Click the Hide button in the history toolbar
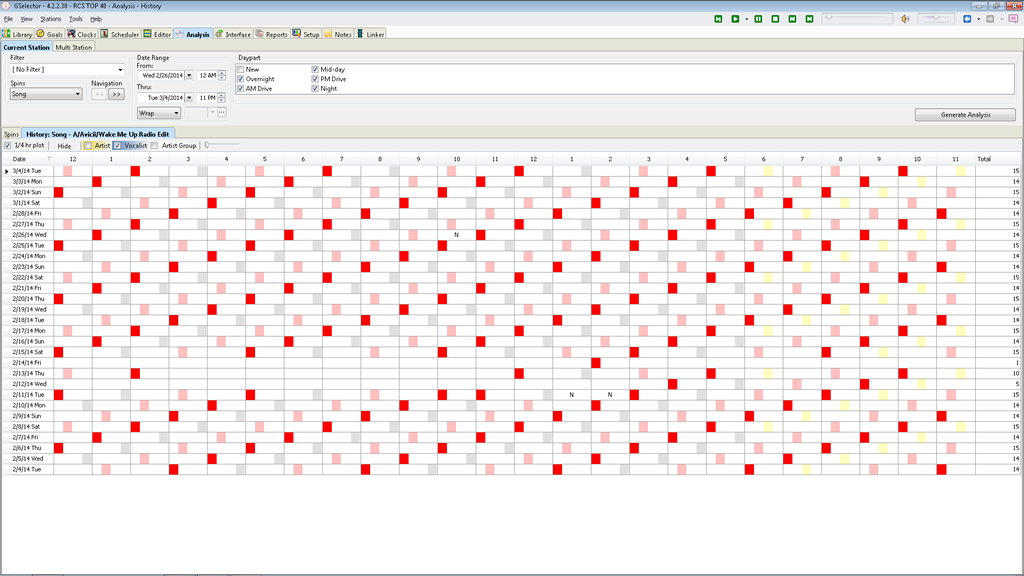 pos(64,146)
